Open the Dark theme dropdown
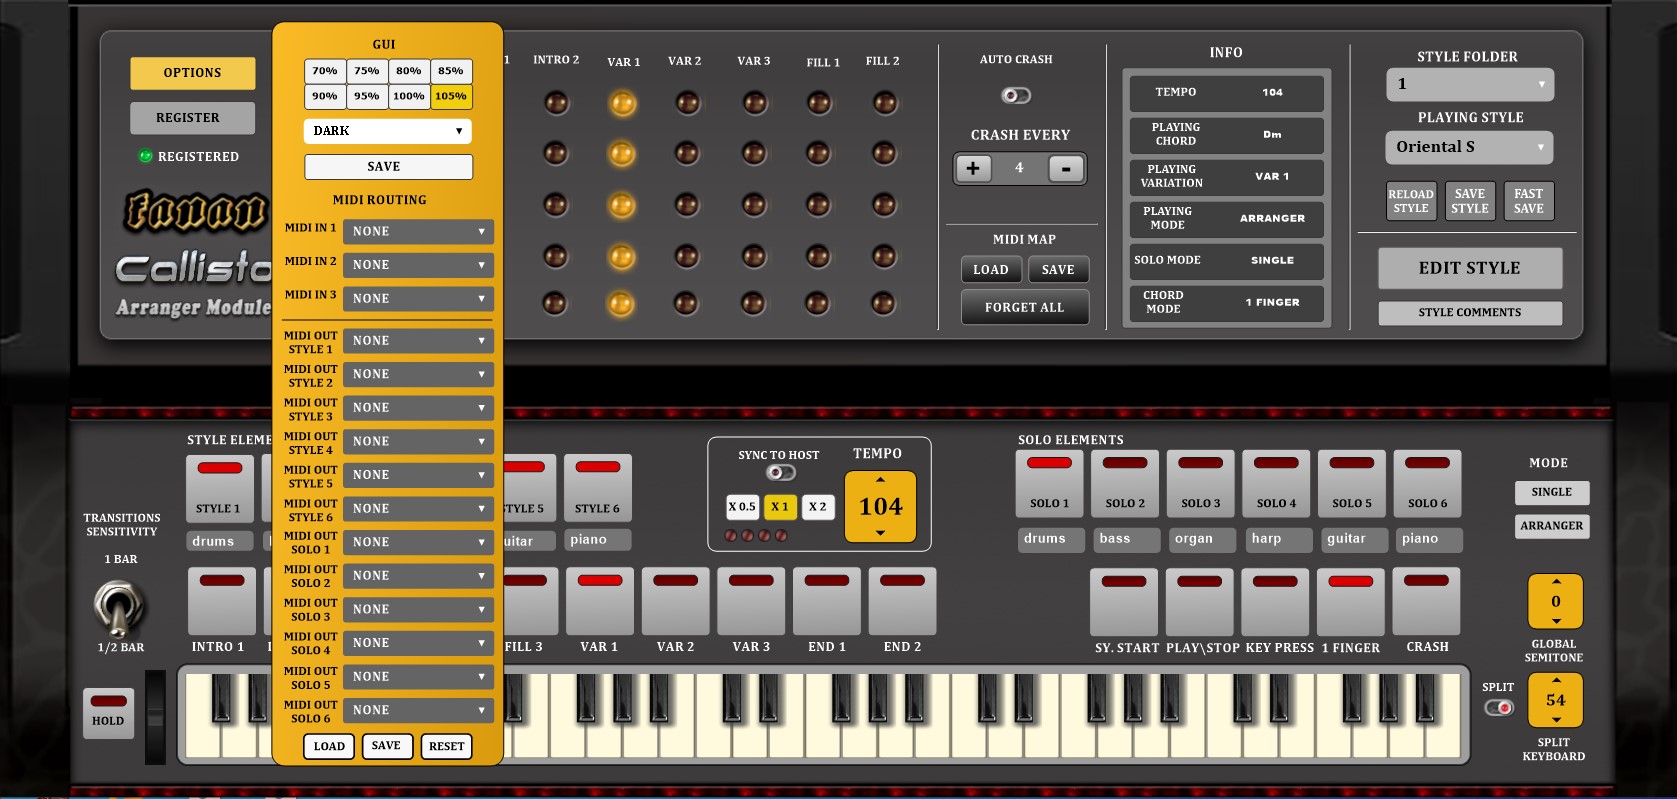 tap(387, 131)
